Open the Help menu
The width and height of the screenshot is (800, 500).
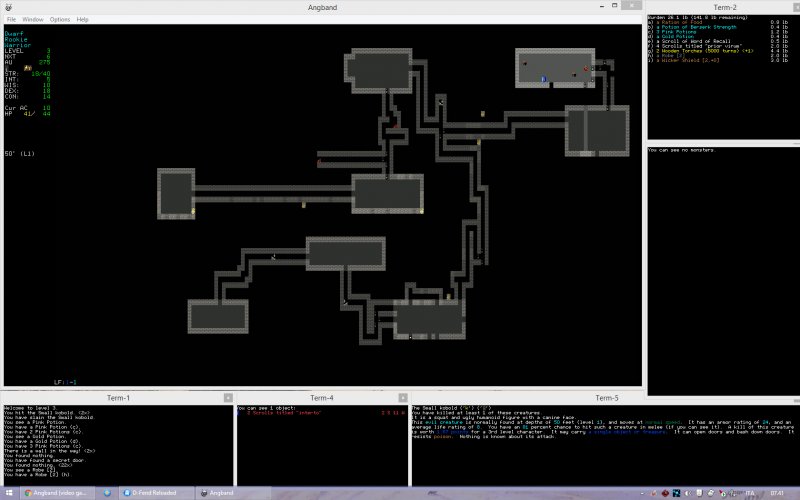click(x=83, y=19)
